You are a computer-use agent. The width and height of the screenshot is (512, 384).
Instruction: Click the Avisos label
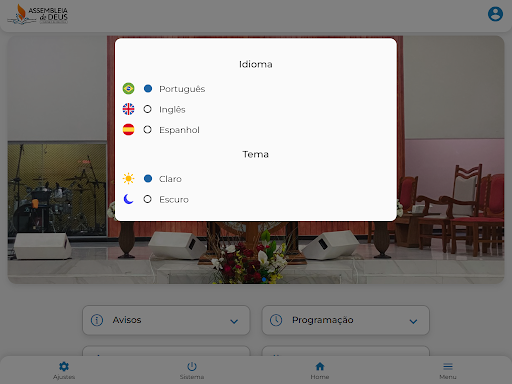click(x=127, y=320)
